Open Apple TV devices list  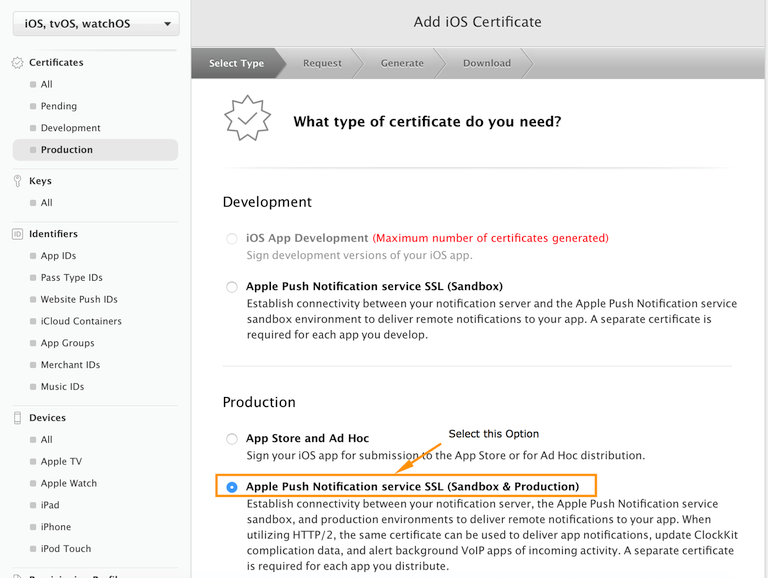[x=61, y=461]
